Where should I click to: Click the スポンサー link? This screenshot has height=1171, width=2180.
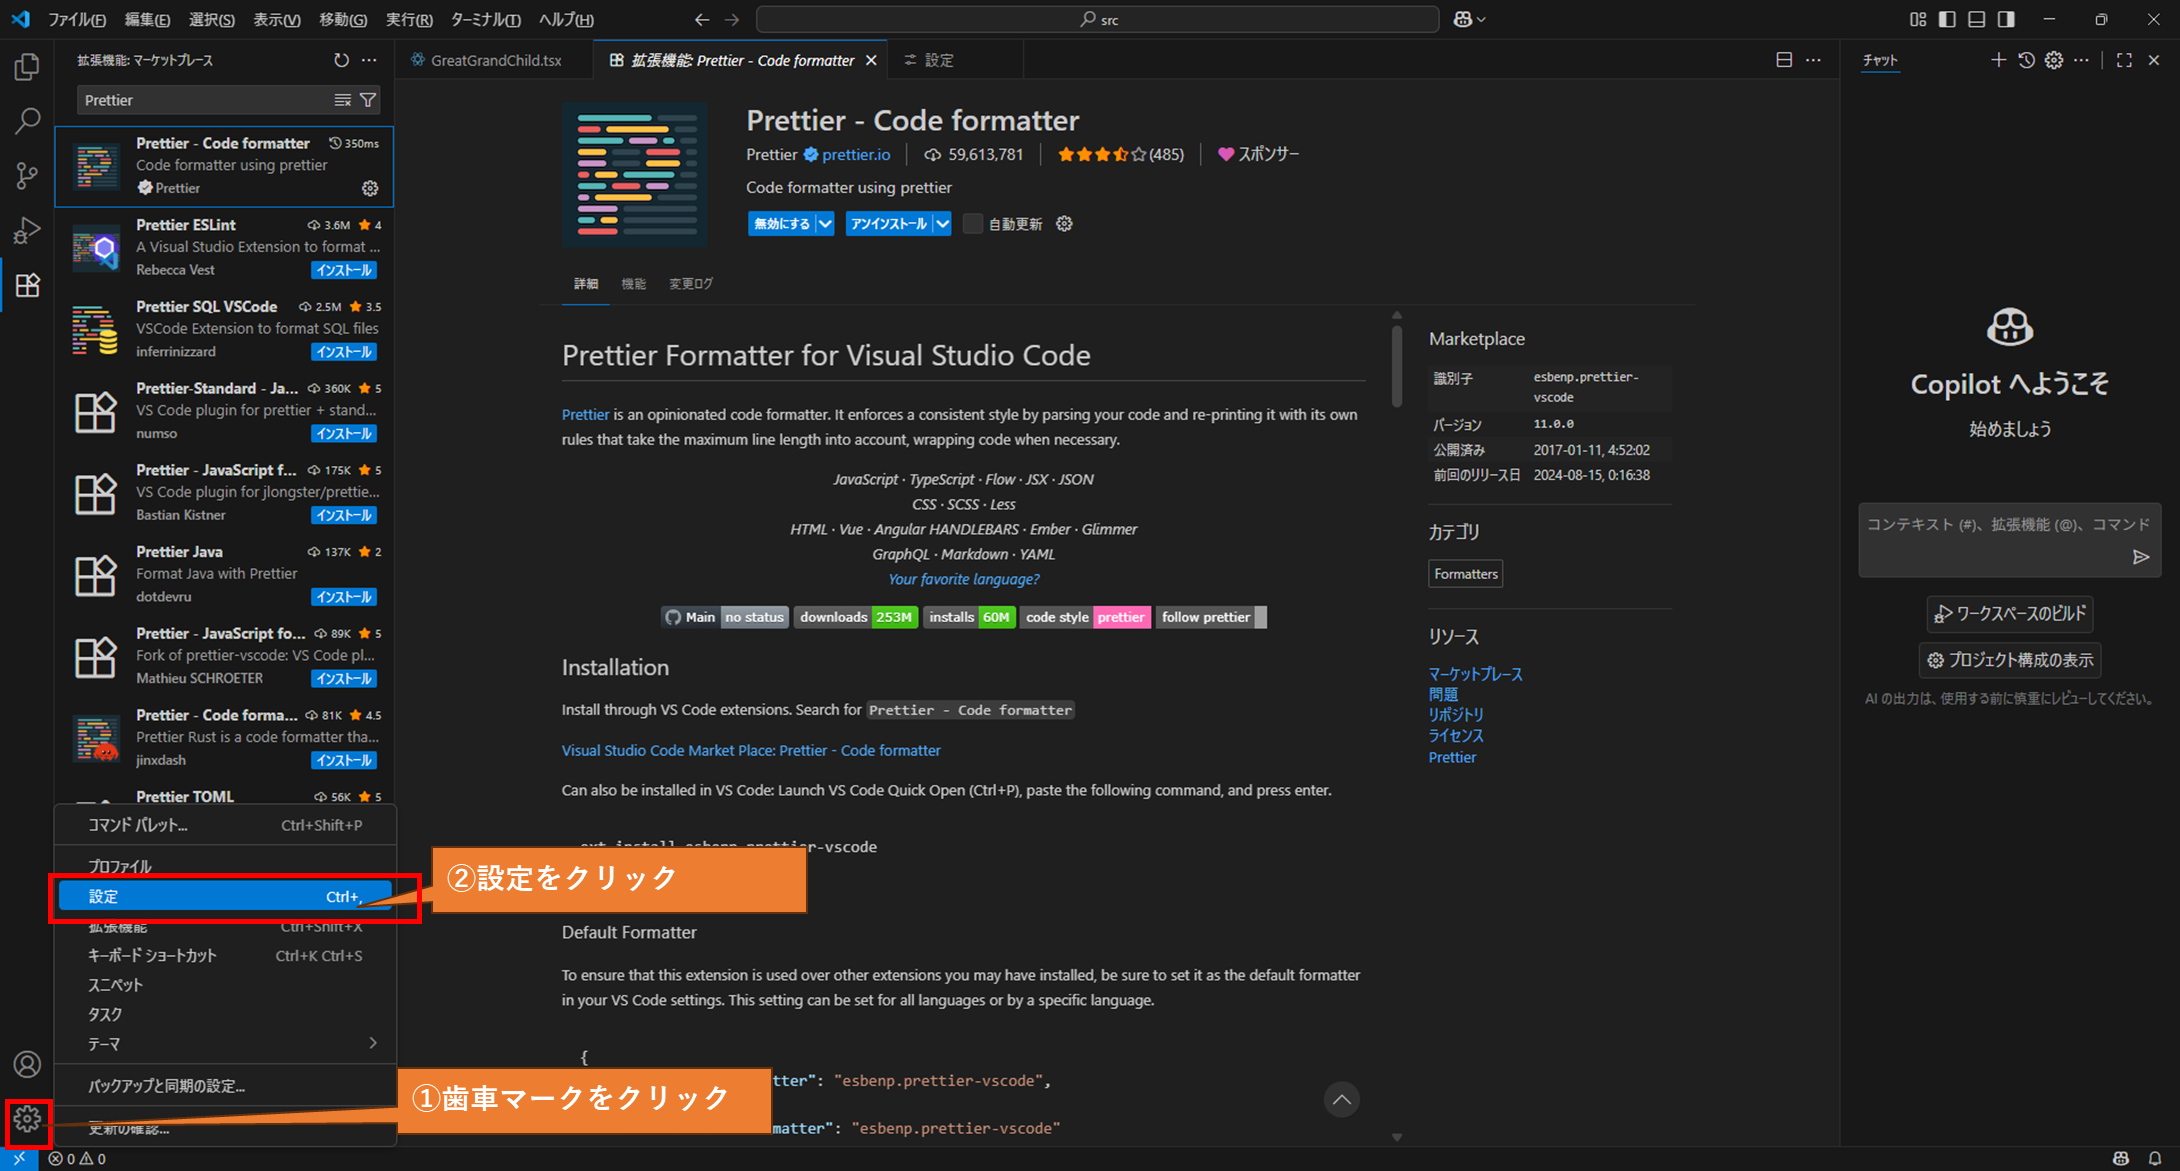1258,154
